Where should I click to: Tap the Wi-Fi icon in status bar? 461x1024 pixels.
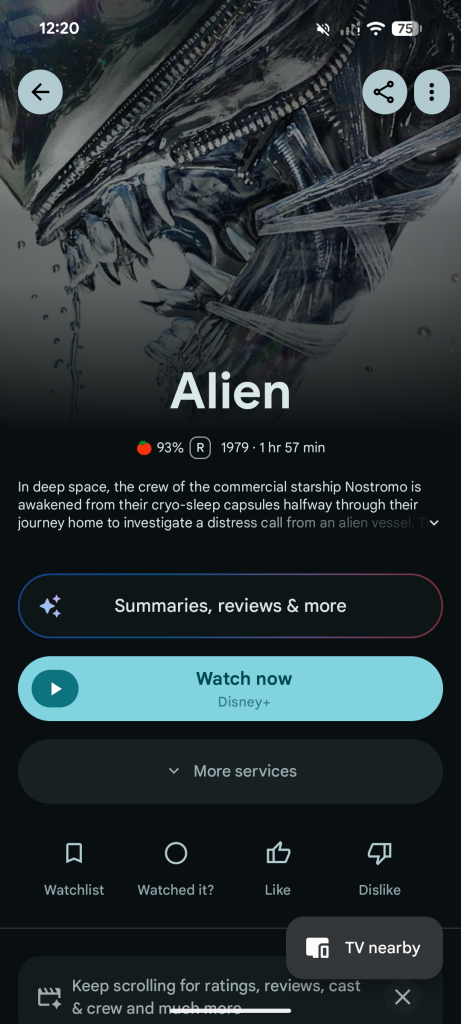(x=375, y=28)
